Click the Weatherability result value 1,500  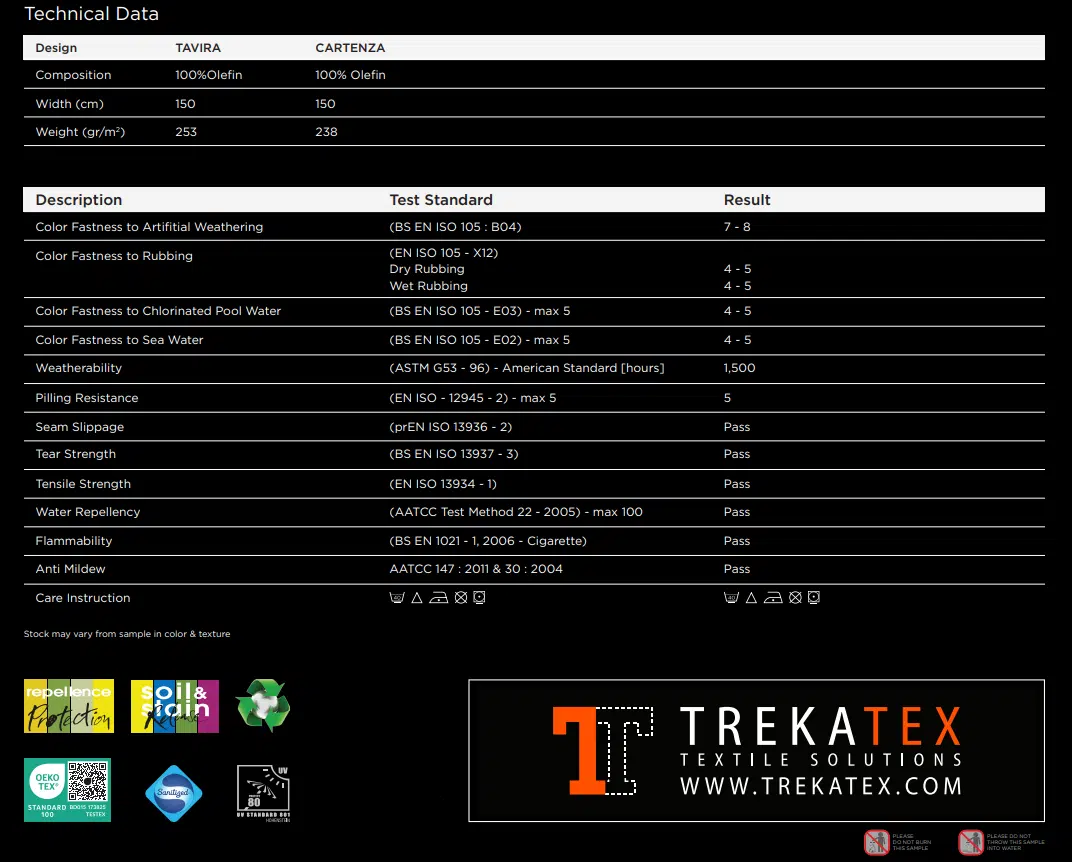tap(739, 368)
